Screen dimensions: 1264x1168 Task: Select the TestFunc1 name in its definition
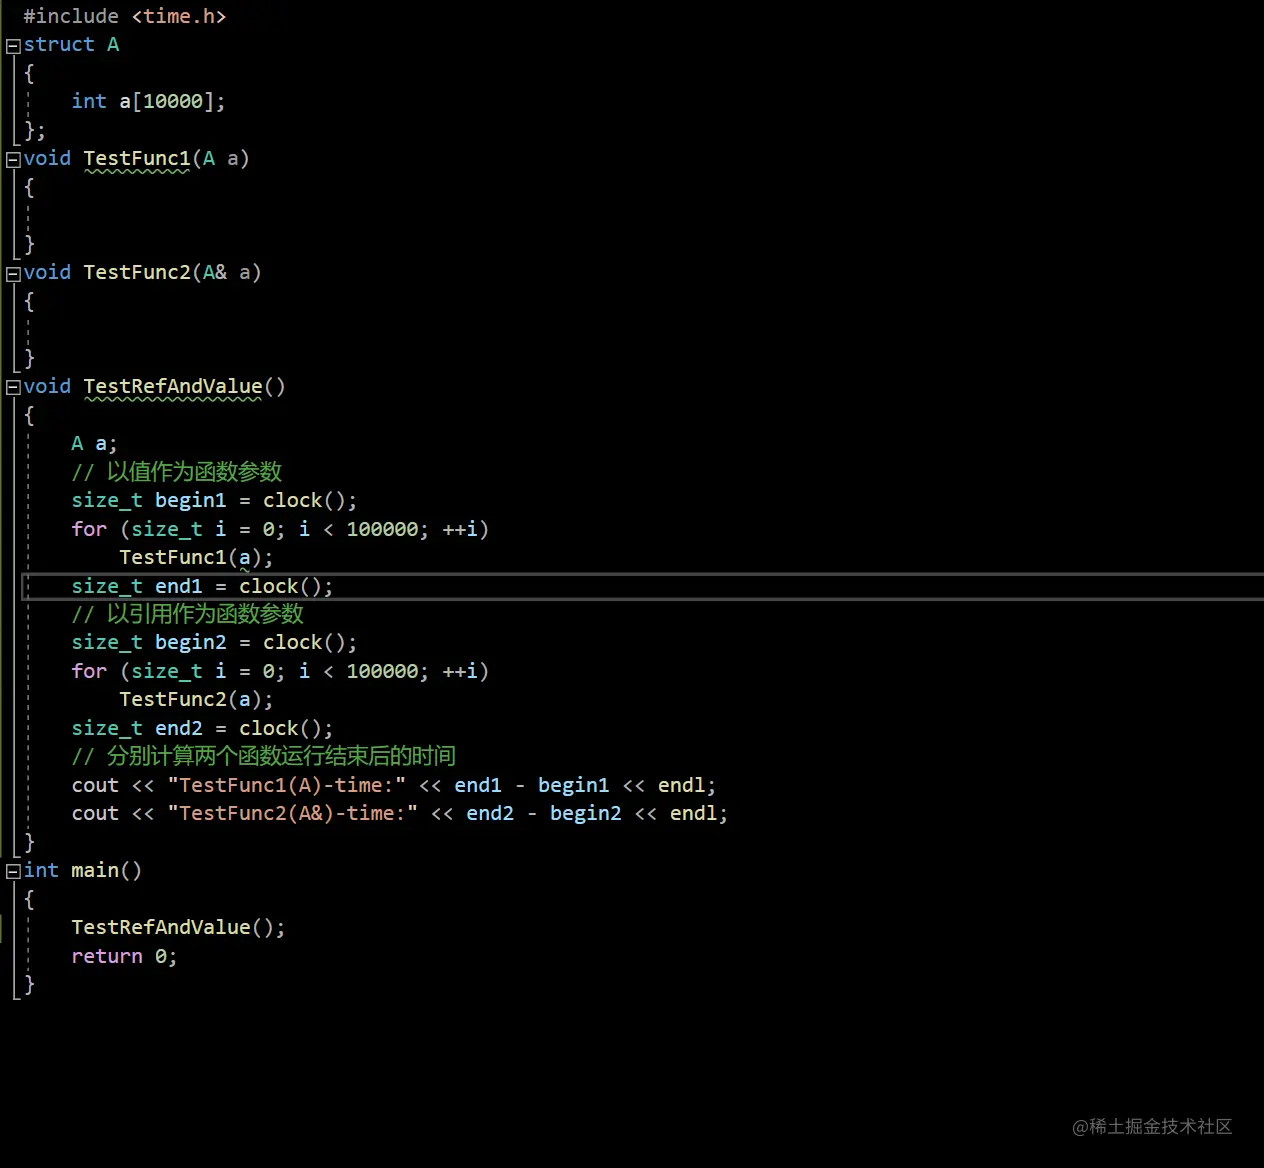click(x=137, y=159)
